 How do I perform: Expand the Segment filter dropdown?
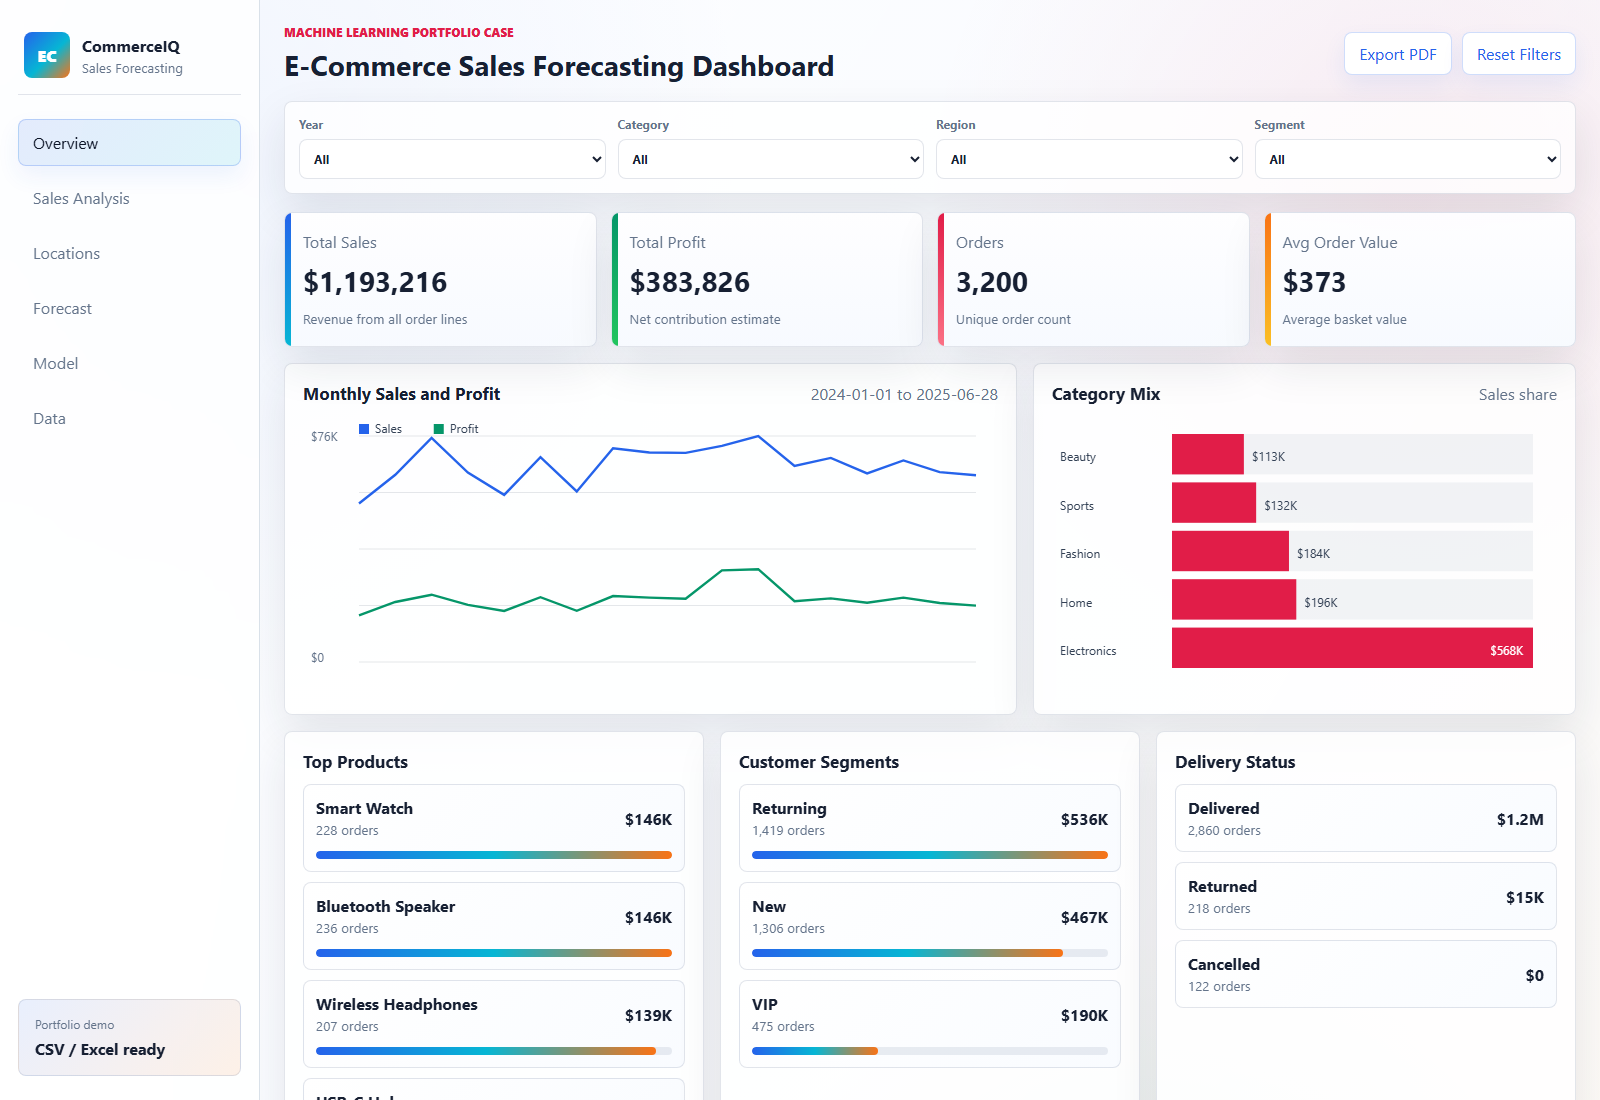[1407, 159]
